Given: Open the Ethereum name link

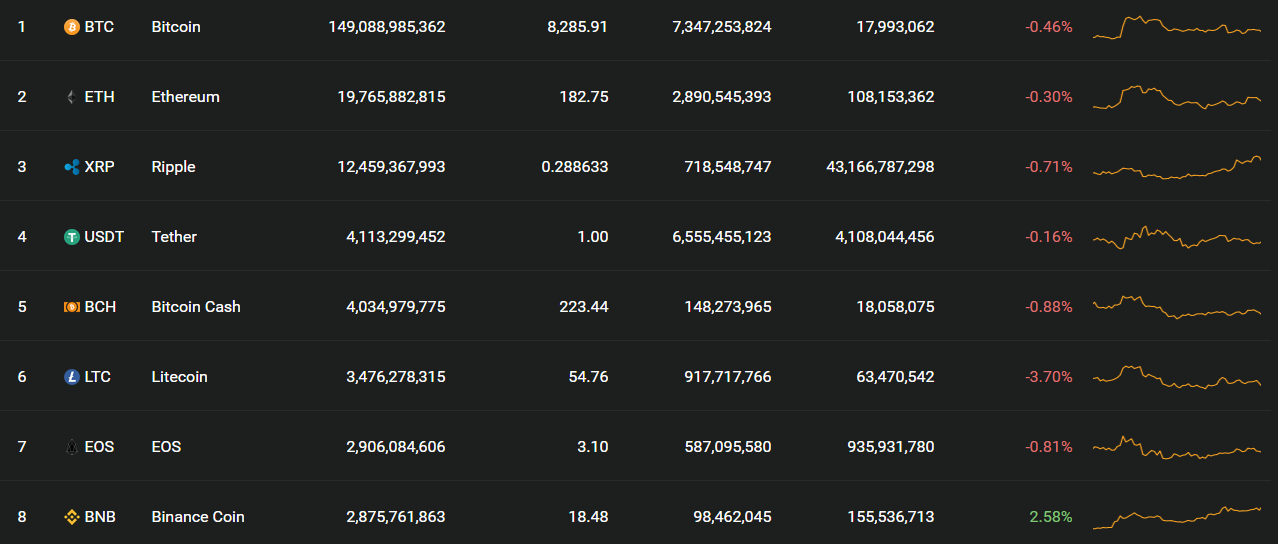Looking at the screenshot, I should (185, 97).
